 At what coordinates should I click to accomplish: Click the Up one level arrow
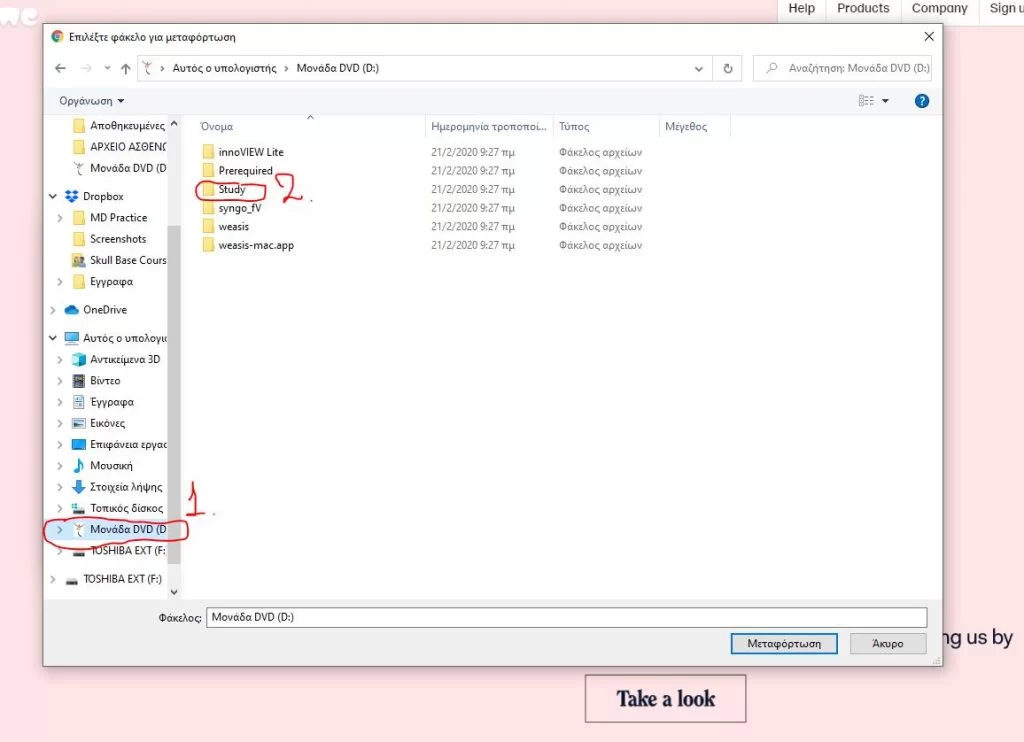point(125,69)
